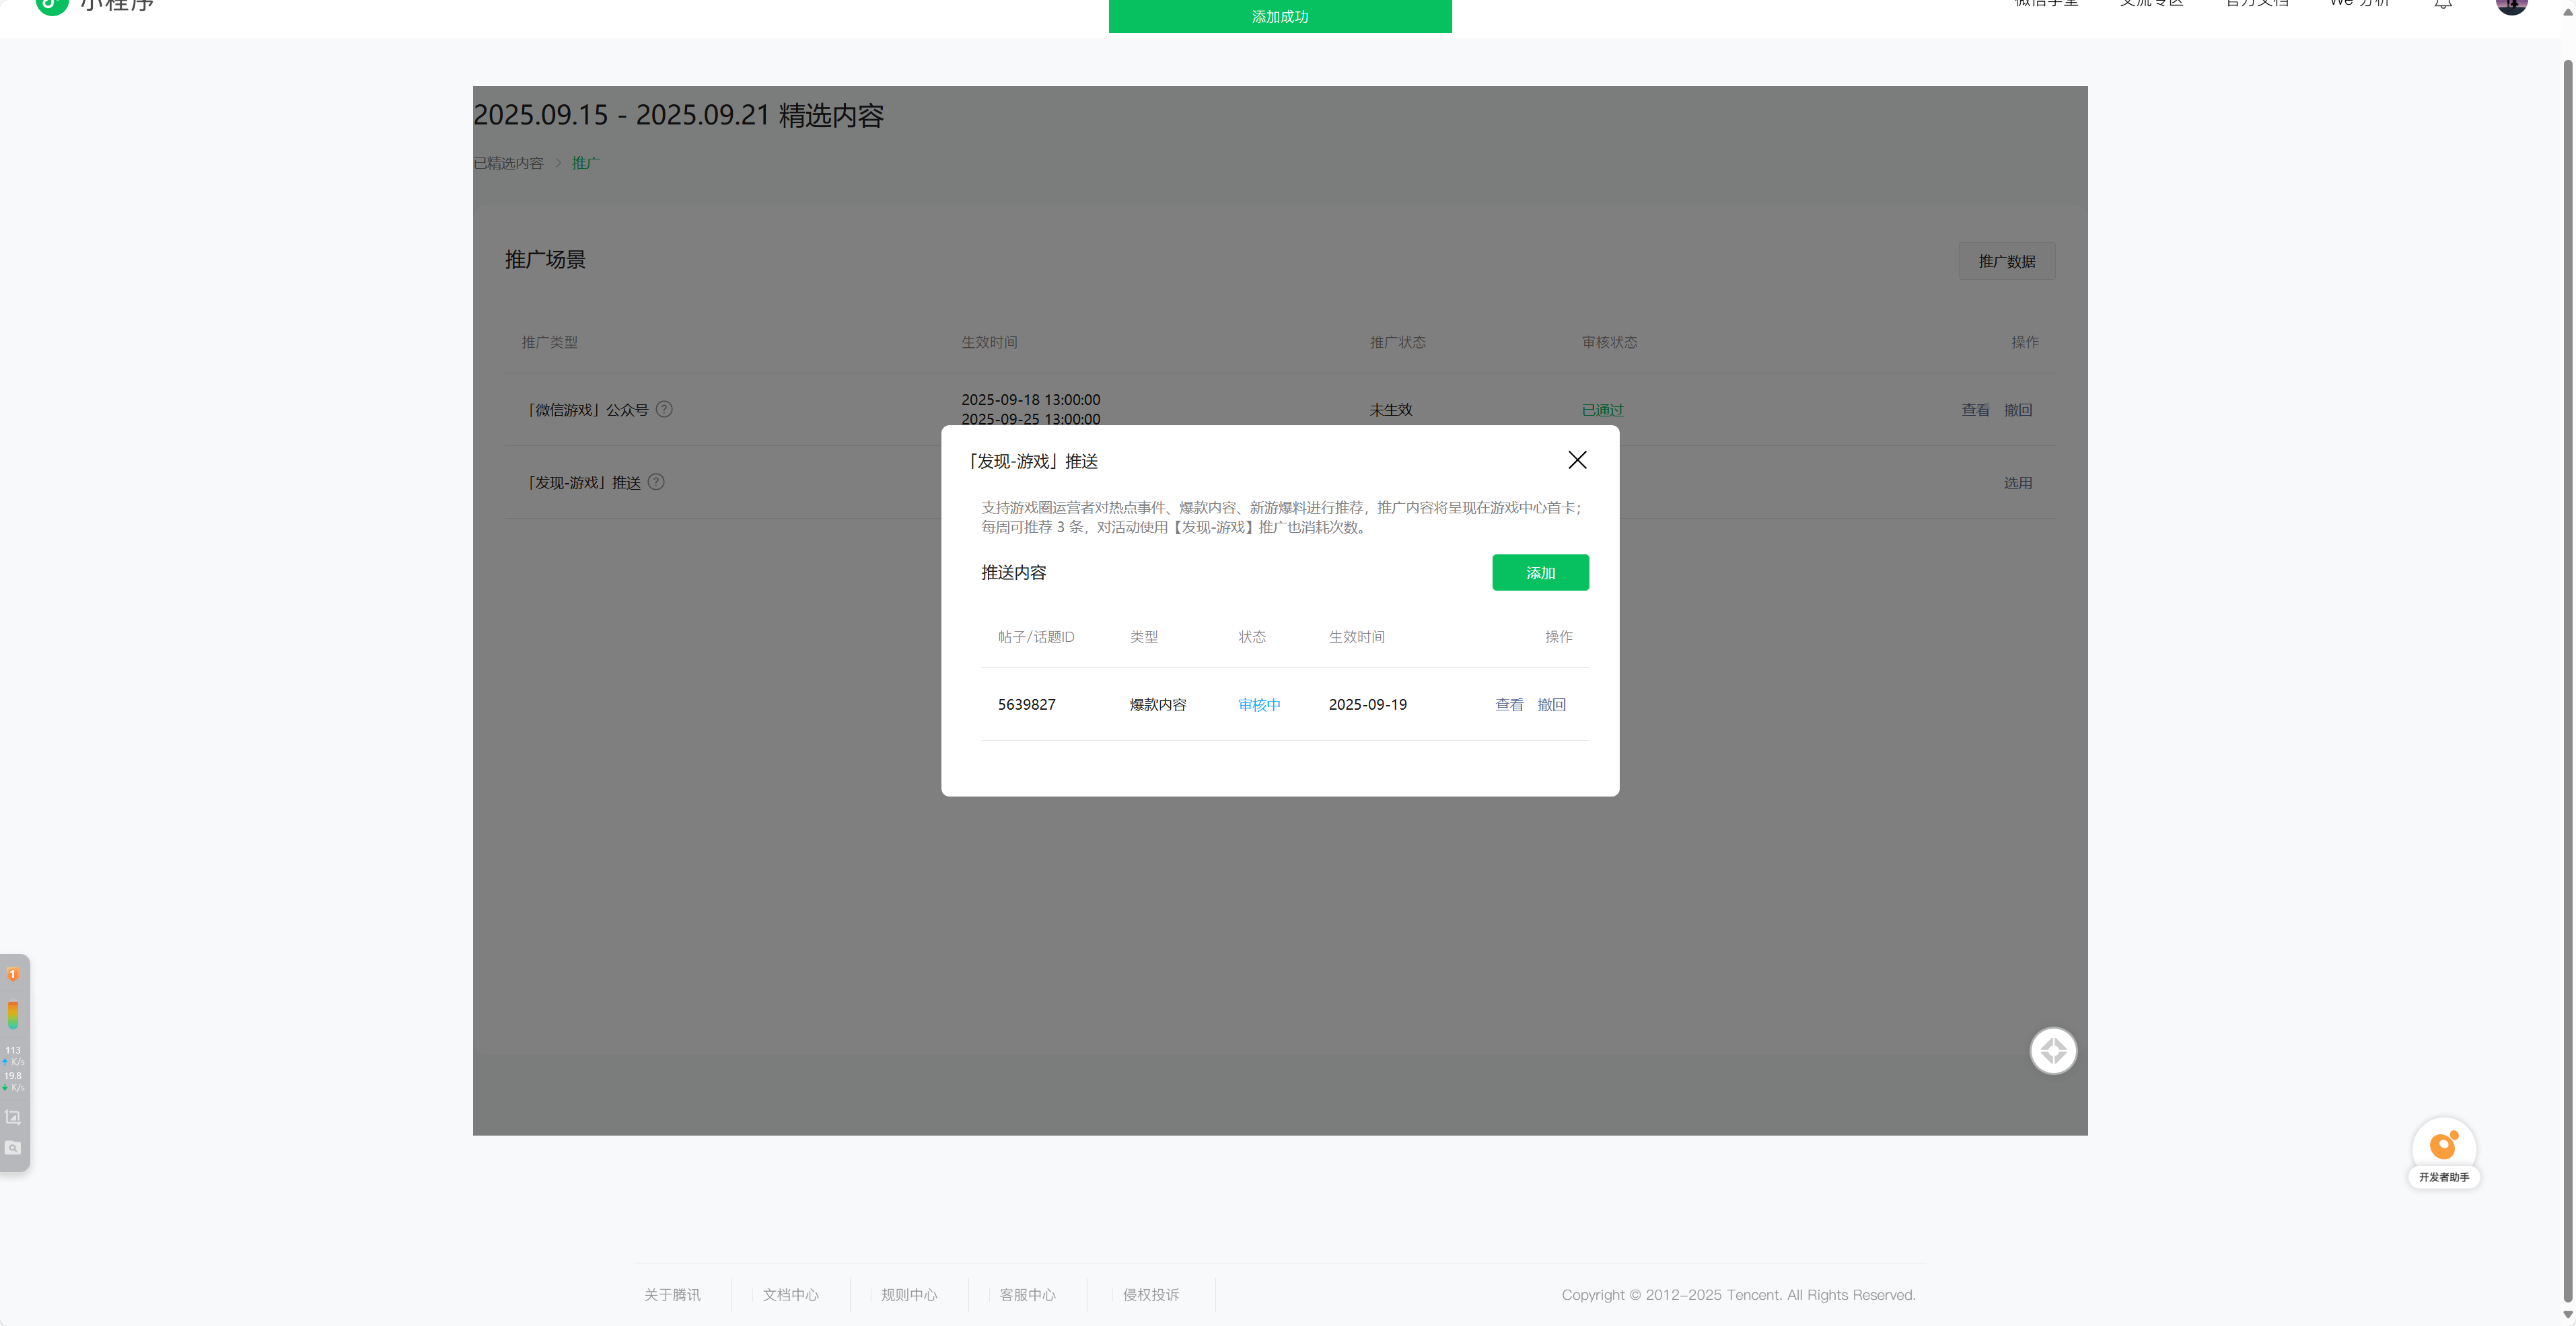This screenshot has height=1326, width=2576.
Task: Go to 已精选内容 breadcrumb
Action: [508, 163]
